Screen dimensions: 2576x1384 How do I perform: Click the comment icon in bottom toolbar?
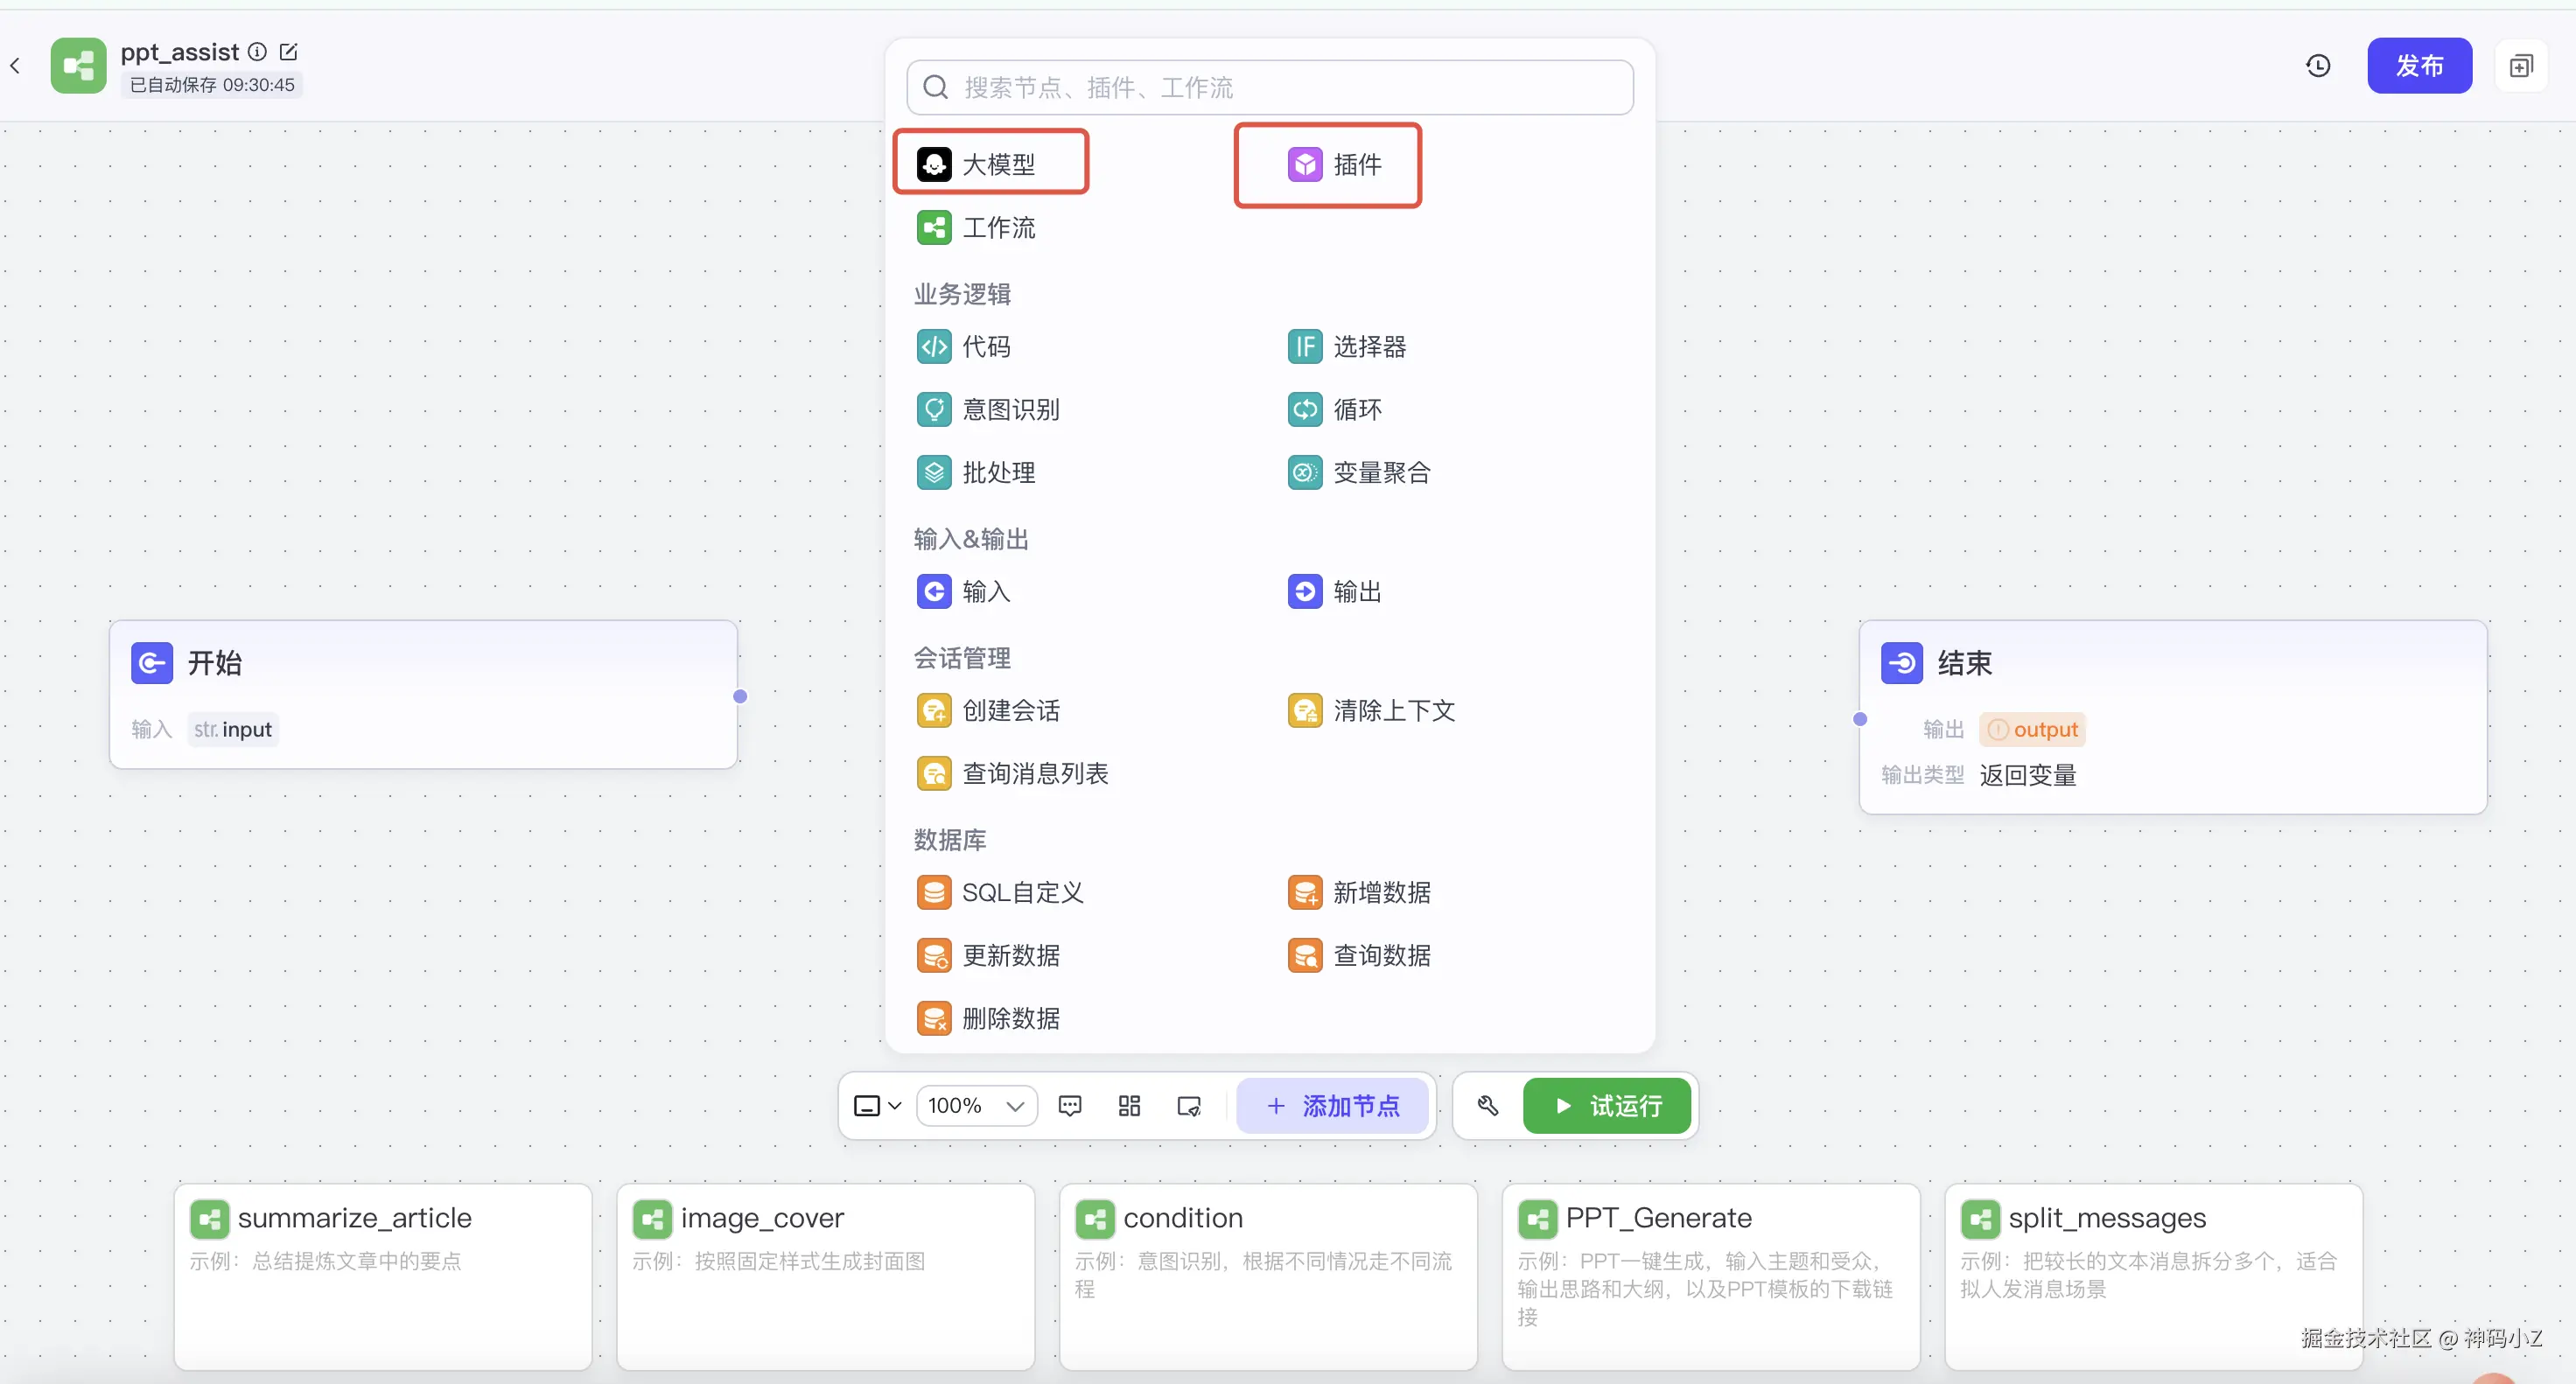(x=1070, y=1106)
